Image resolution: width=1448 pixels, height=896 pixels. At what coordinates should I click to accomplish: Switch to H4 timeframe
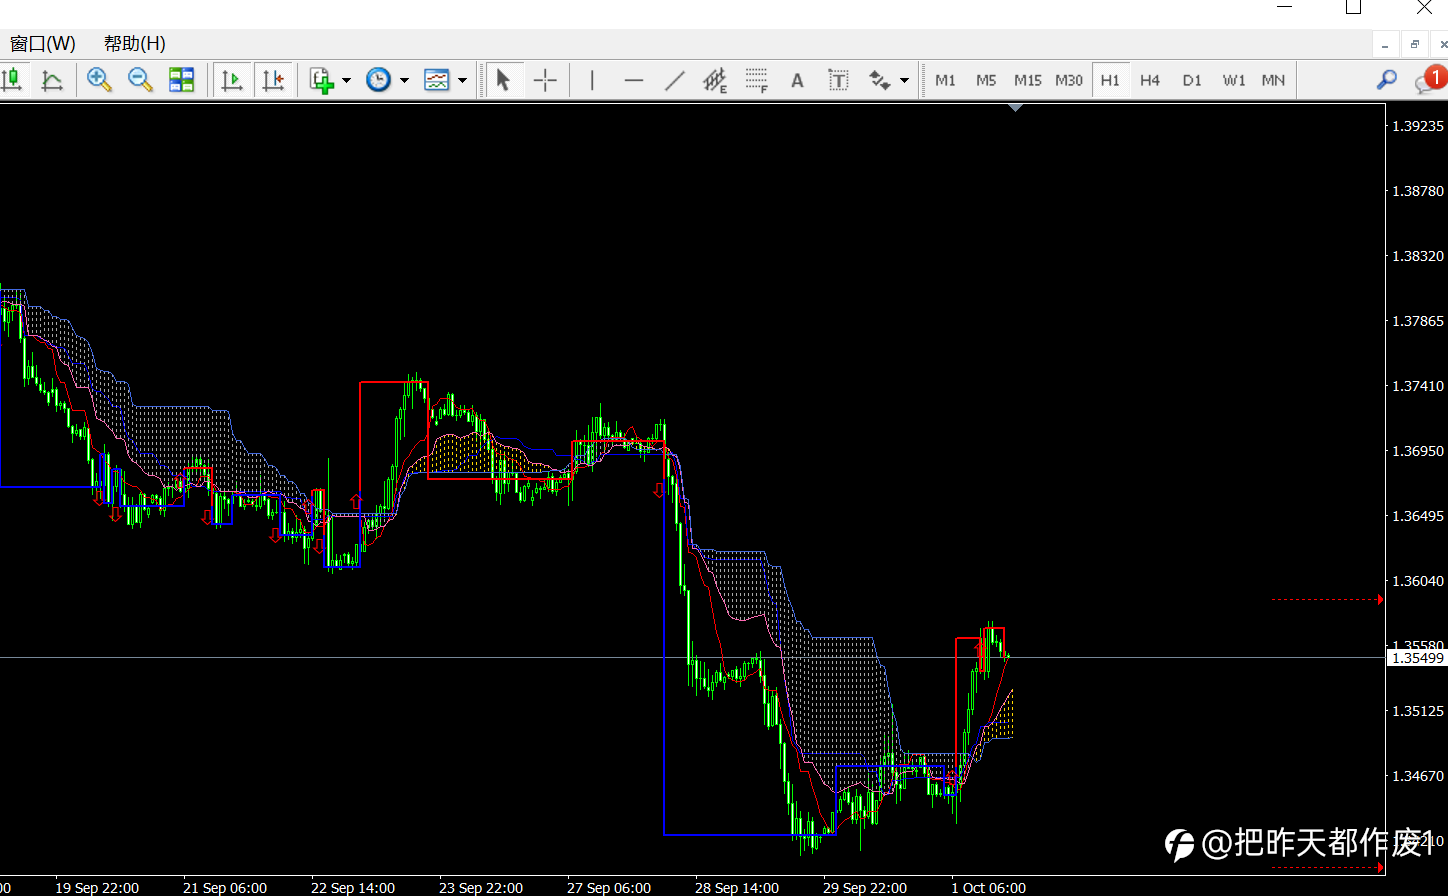[1150, 80]
